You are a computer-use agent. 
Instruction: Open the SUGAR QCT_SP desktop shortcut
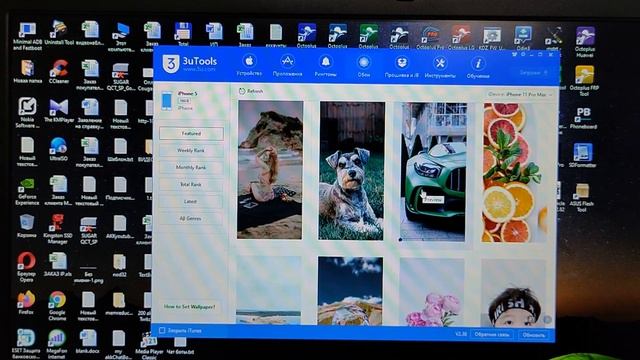point(89,231)
